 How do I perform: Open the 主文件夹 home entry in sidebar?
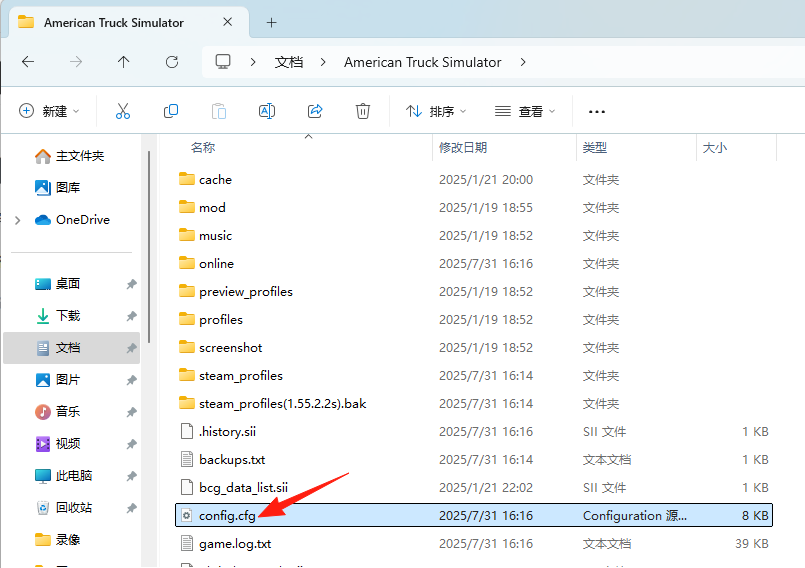[x=69, y=156]
